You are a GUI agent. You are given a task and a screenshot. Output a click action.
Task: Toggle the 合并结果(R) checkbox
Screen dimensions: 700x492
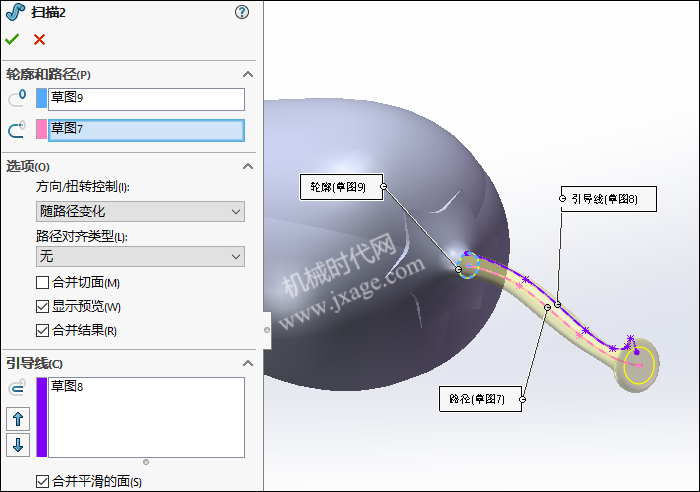pos(42,331)
